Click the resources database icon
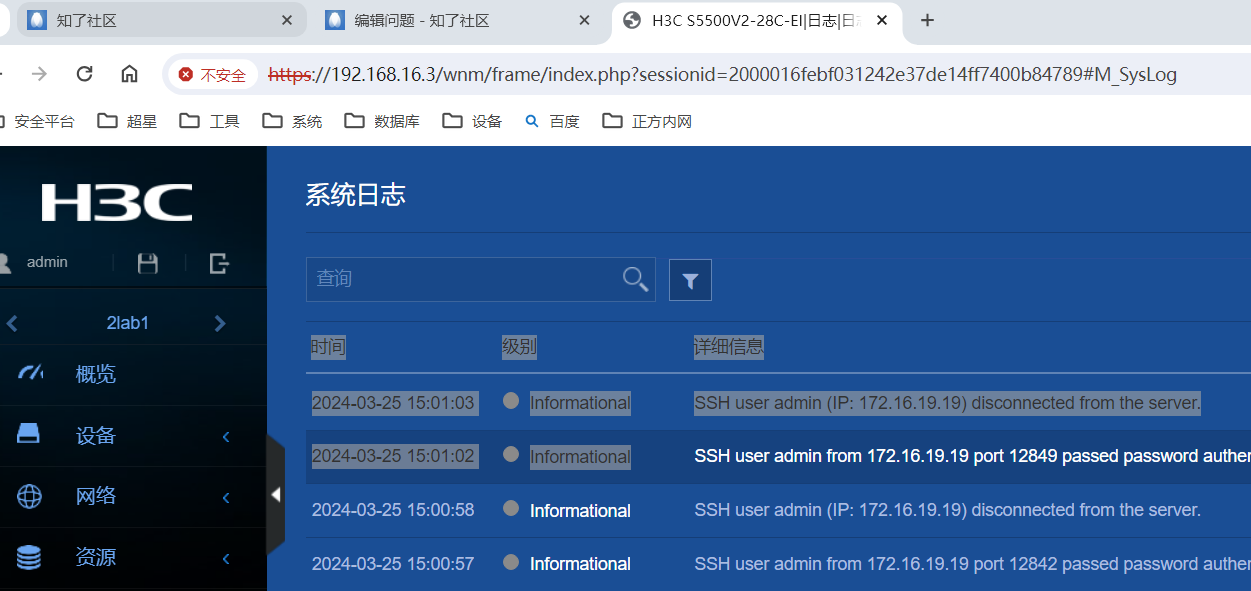 tap(29, 558)
